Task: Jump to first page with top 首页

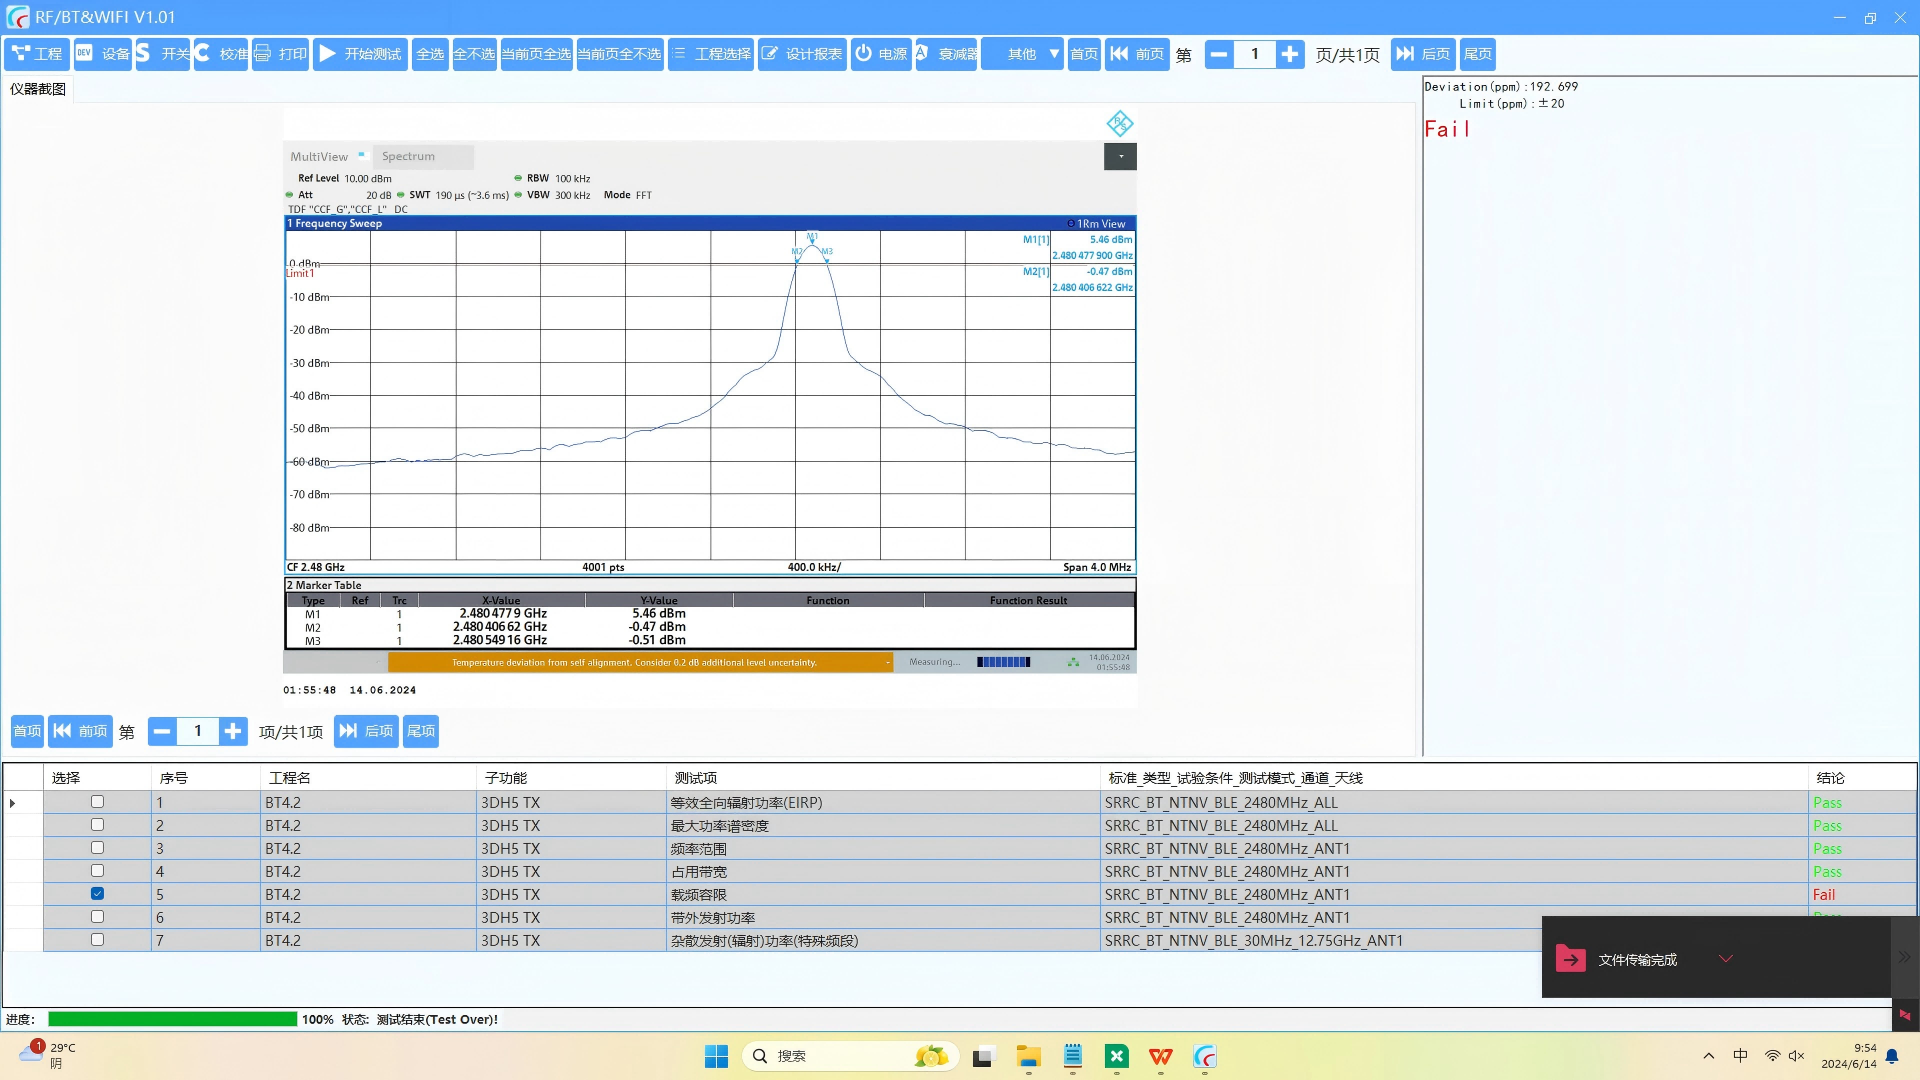Action: (x=1084, y=54)
